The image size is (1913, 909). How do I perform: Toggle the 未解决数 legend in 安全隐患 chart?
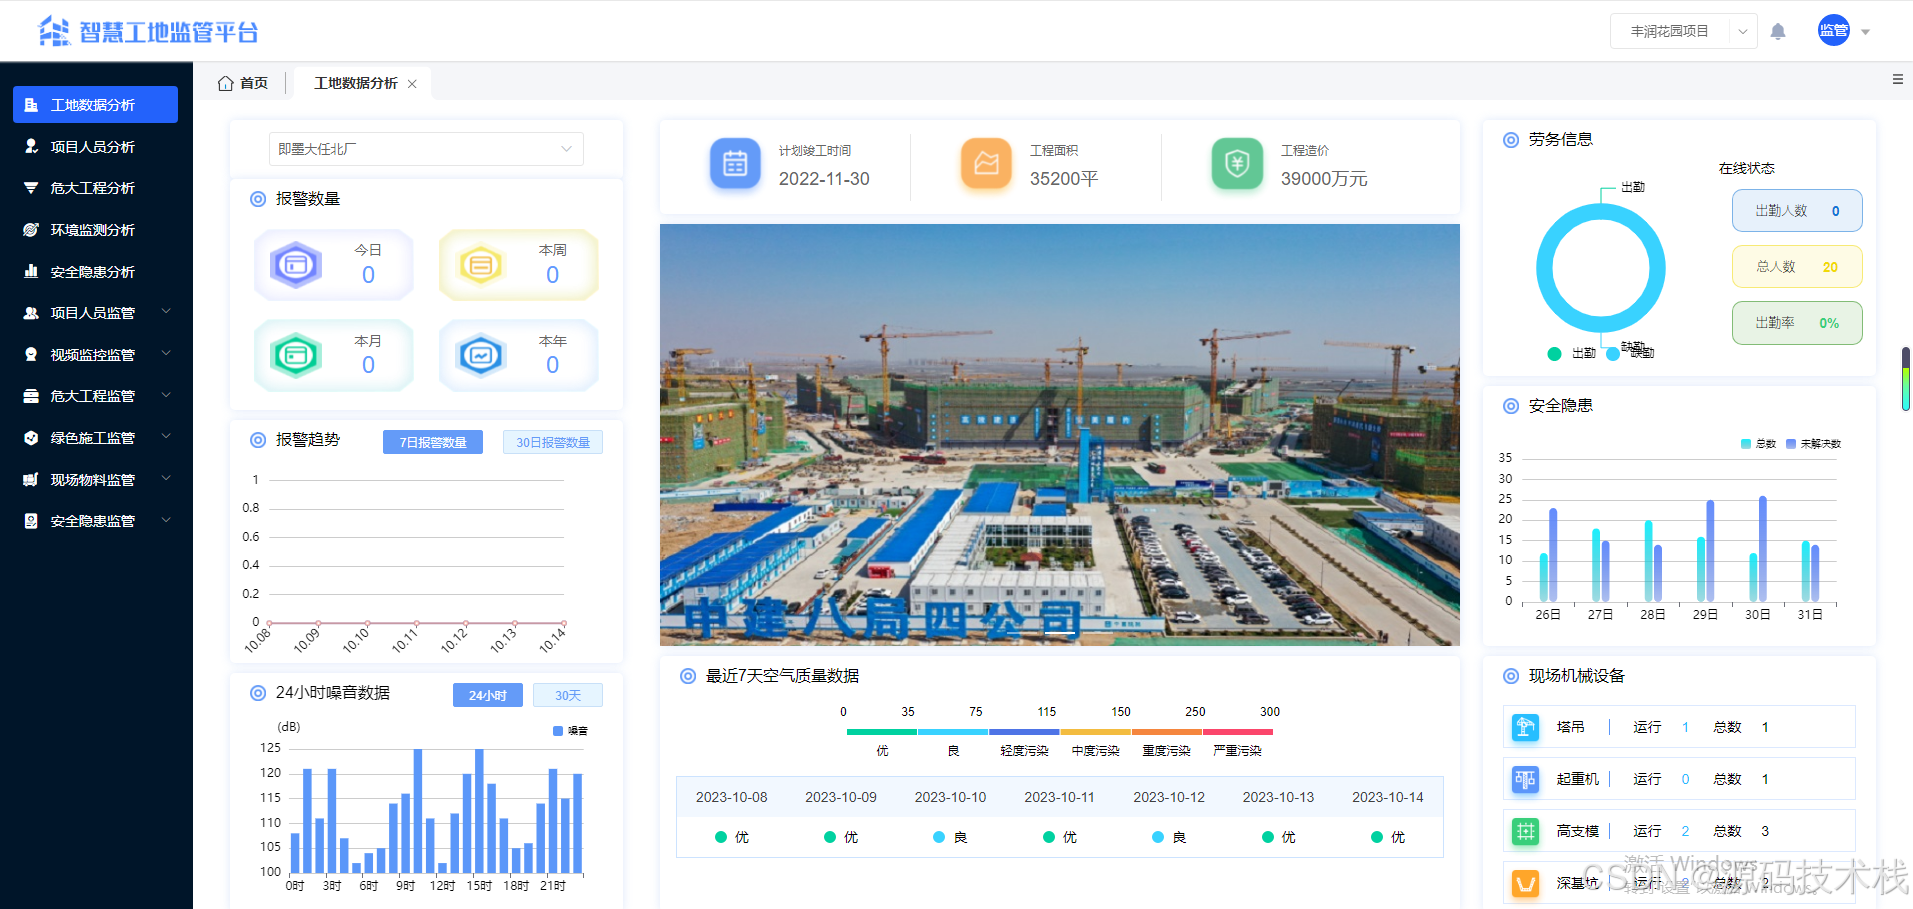click(1813, 444)
